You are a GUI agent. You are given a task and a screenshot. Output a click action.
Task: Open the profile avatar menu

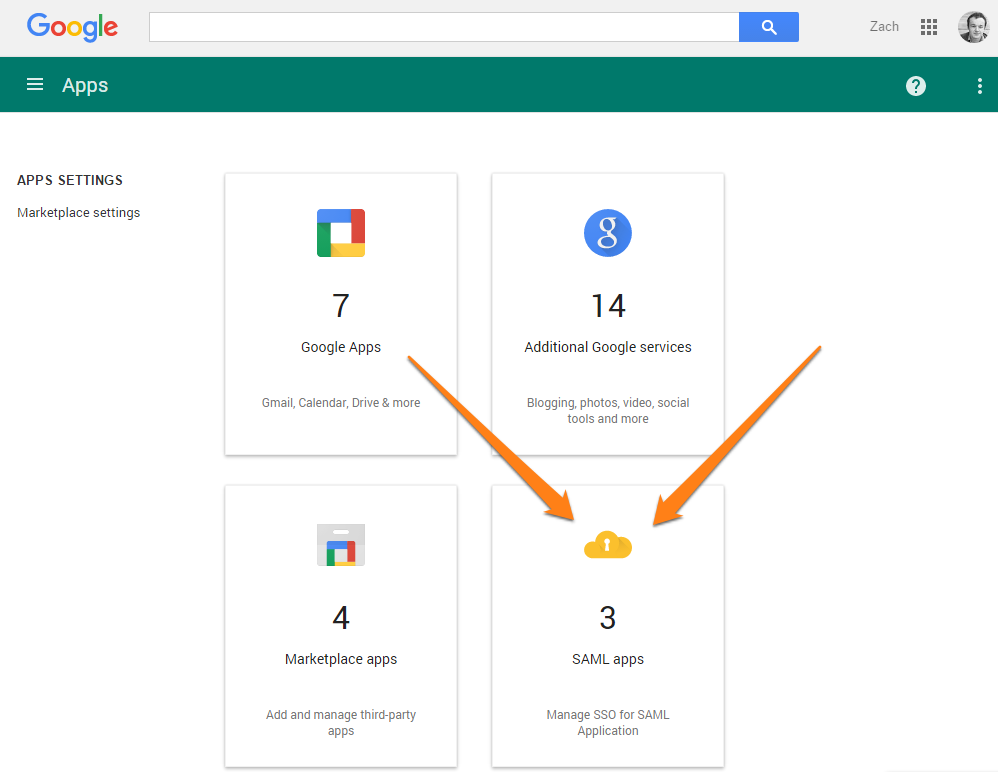click(x=973, y=27)
